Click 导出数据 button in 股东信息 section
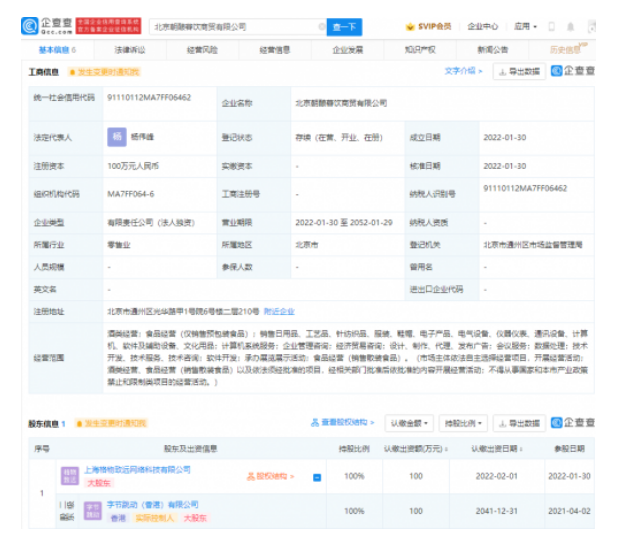 [519, 423]
